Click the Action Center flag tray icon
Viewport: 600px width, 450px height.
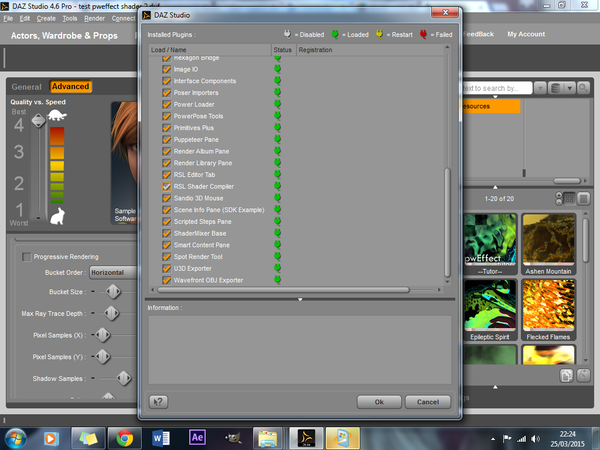pos(507,439)
